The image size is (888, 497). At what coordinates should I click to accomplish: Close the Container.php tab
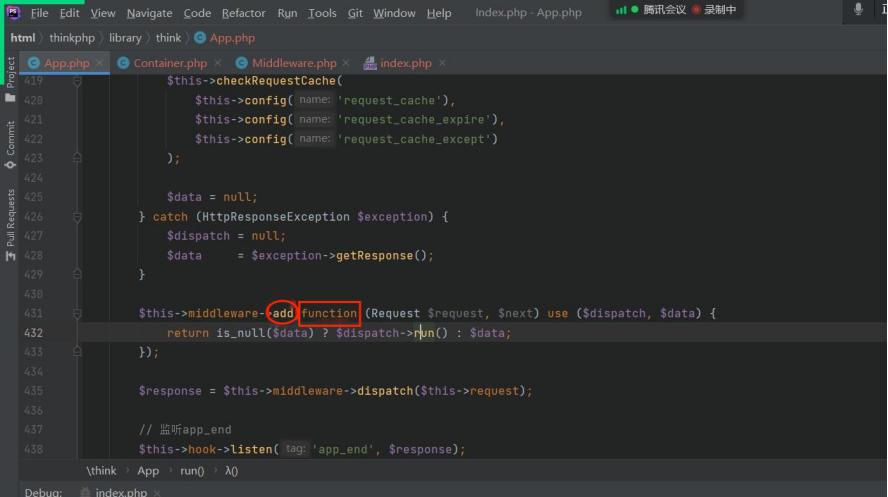217,63
